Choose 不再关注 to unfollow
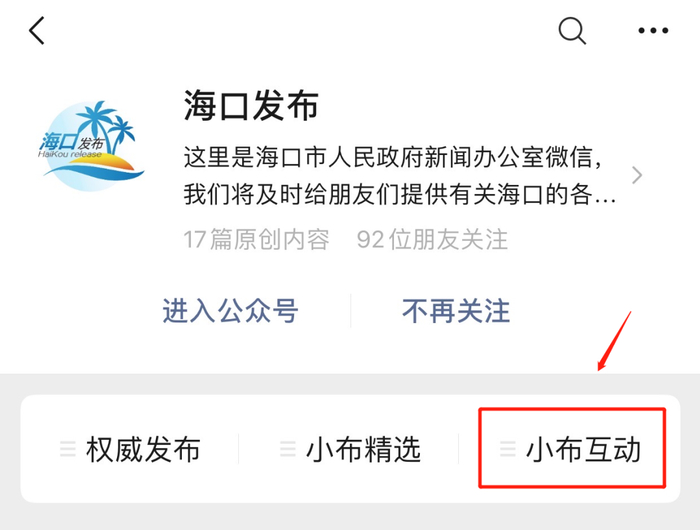Screen dimensions: 700x530 (455, 311)
